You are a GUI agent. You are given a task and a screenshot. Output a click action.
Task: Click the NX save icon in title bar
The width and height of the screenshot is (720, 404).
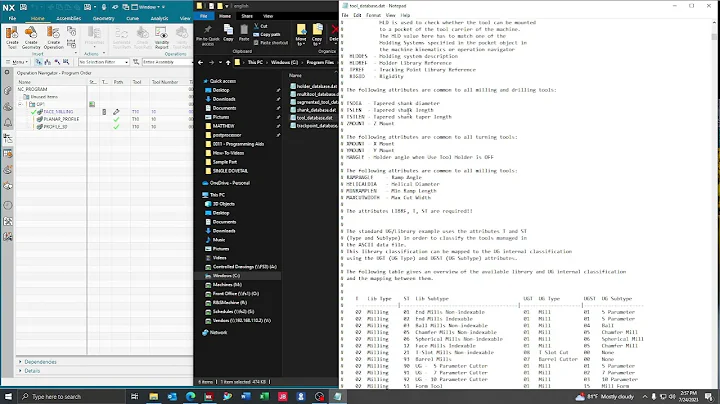[x=23, y=7]
